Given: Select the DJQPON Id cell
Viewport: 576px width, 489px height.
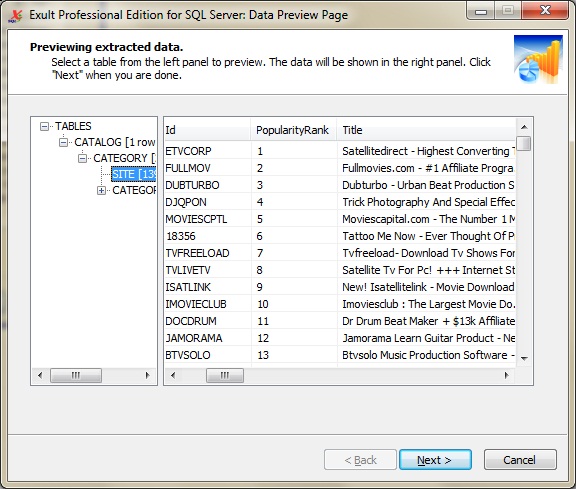Looking at the screenshot, I should pyautogui.click(x=208, y=202).
